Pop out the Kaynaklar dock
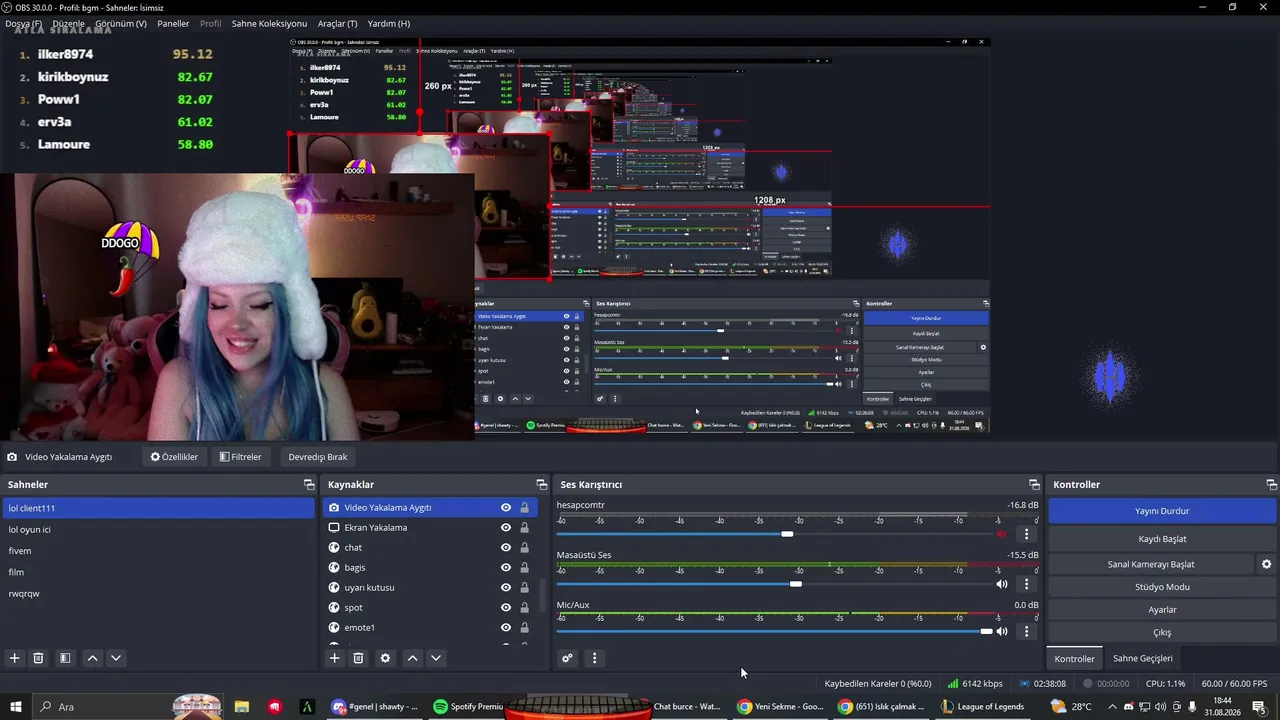The image size is (1280, 720). [541, 485]
